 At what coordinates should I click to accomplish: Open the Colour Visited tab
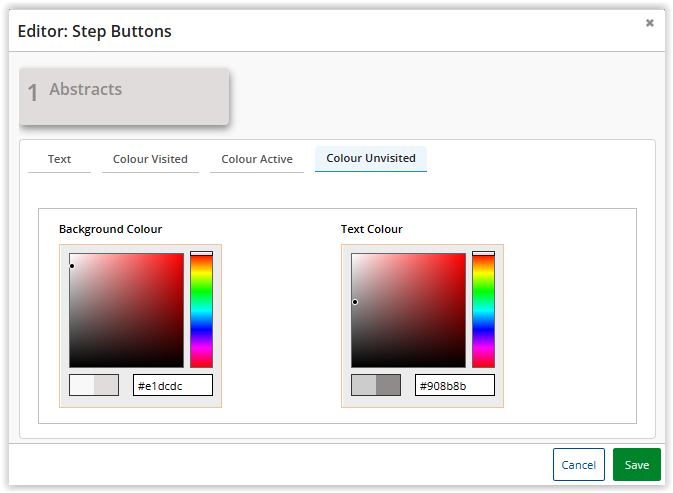pyautogui.click(x=150, y=159)
